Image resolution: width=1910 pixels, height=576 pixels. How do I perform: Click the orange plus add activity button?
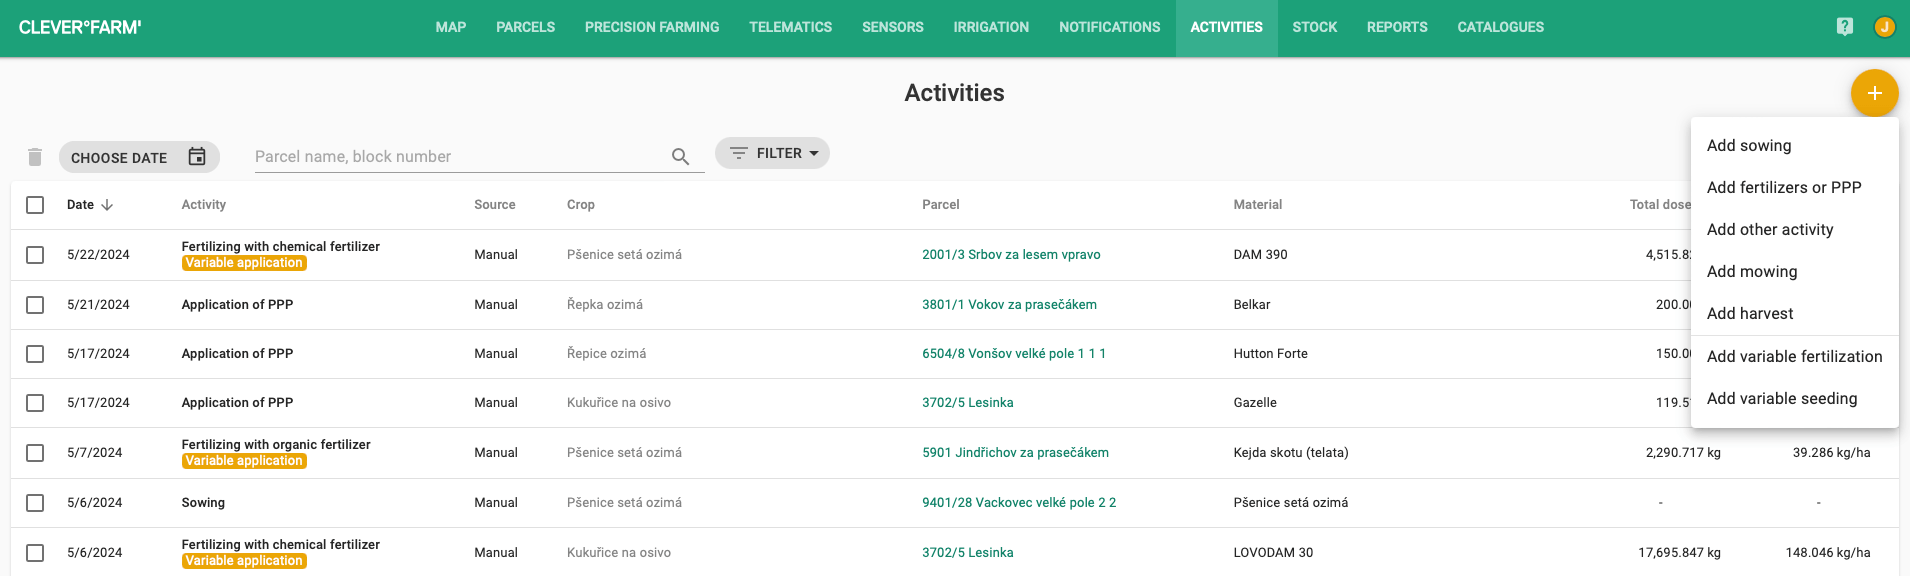[1874, 93]
